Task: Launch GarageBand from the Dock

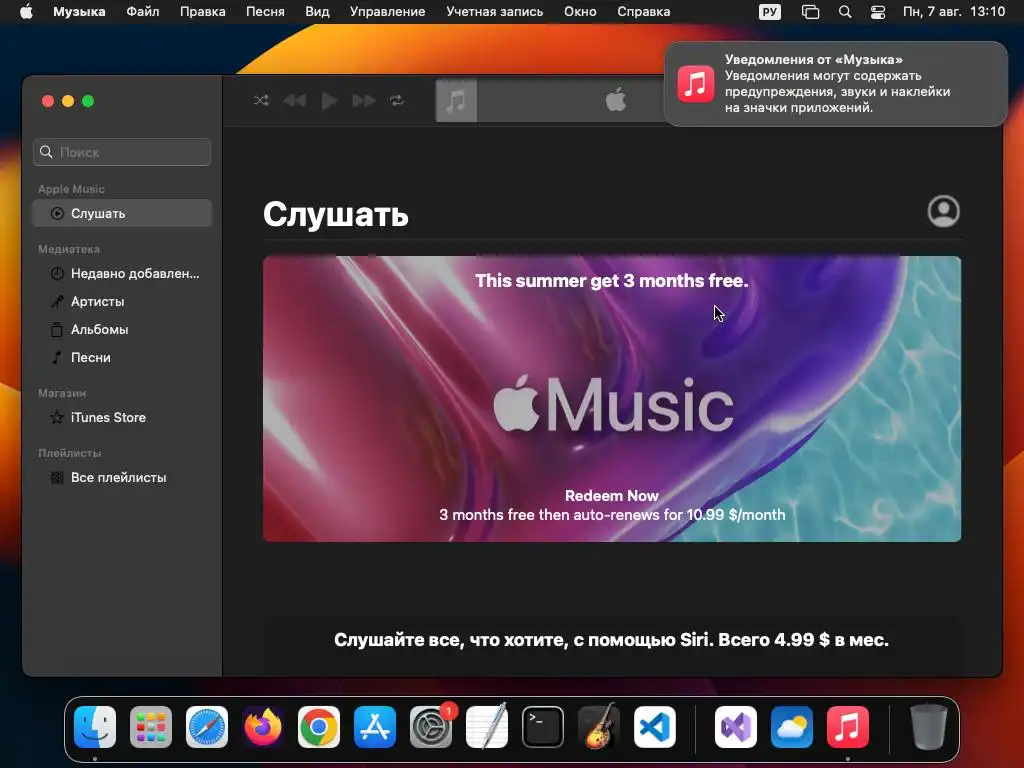Action: [x=599, y=727]
